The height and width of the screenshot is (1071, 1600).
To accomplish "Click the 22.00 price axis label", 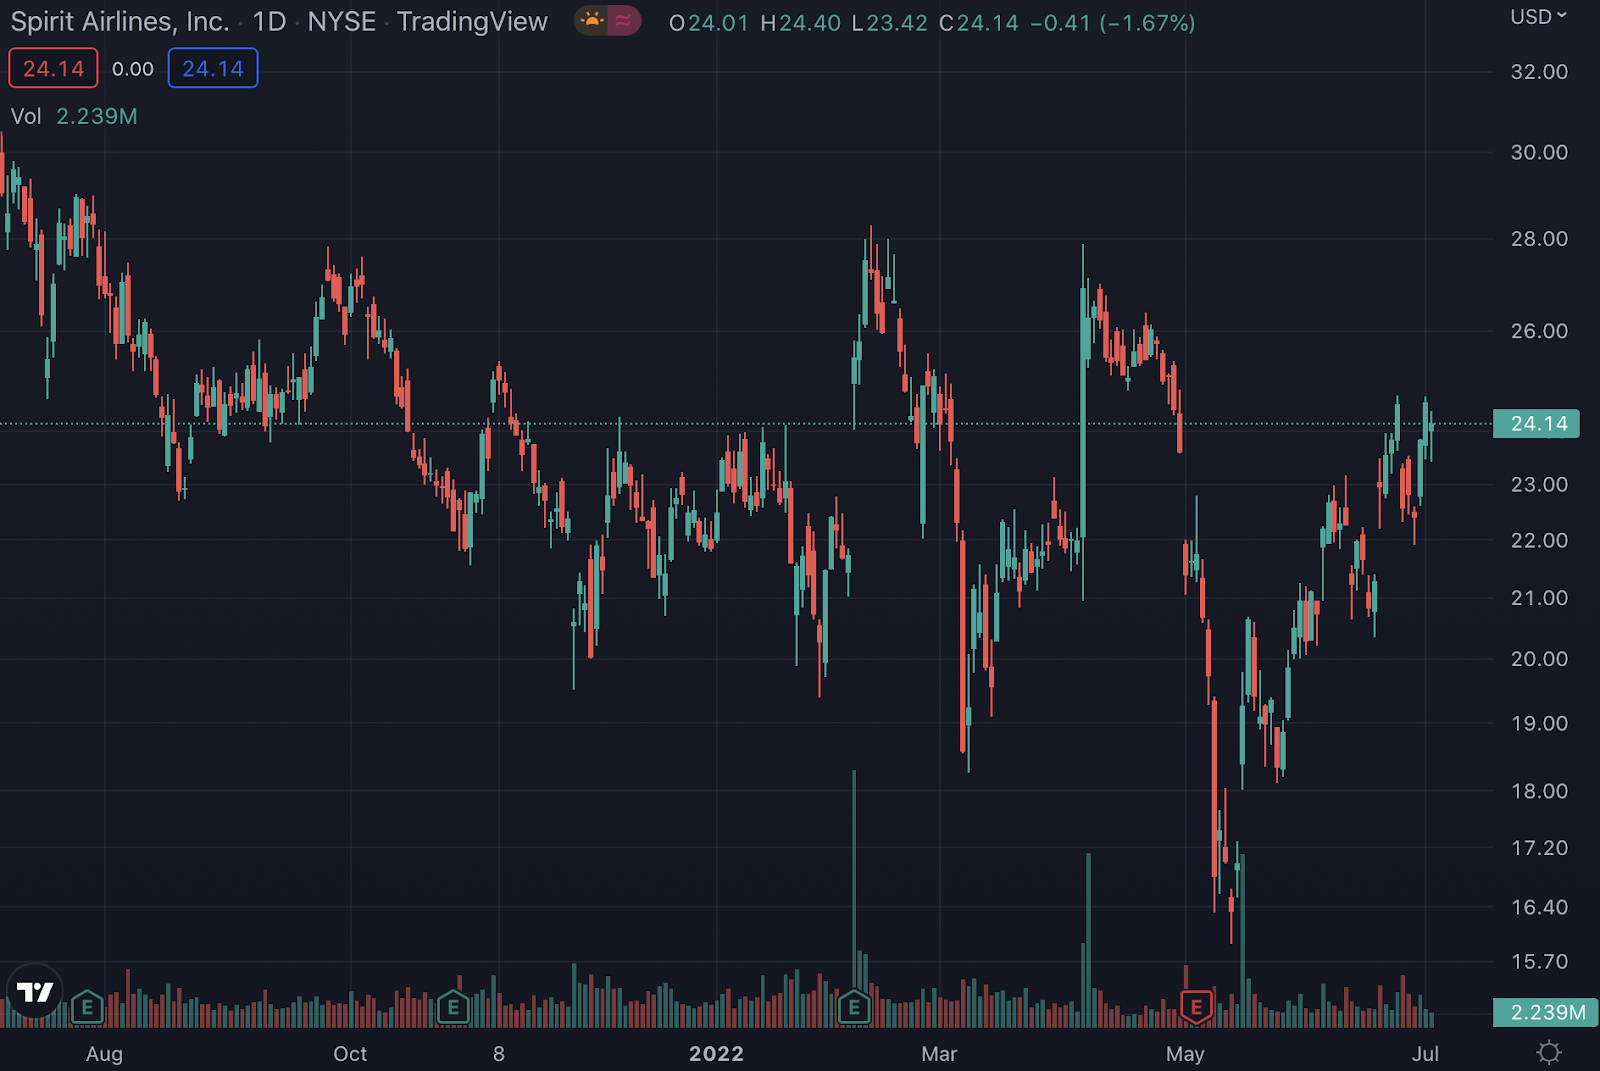I will (1539, 540).
